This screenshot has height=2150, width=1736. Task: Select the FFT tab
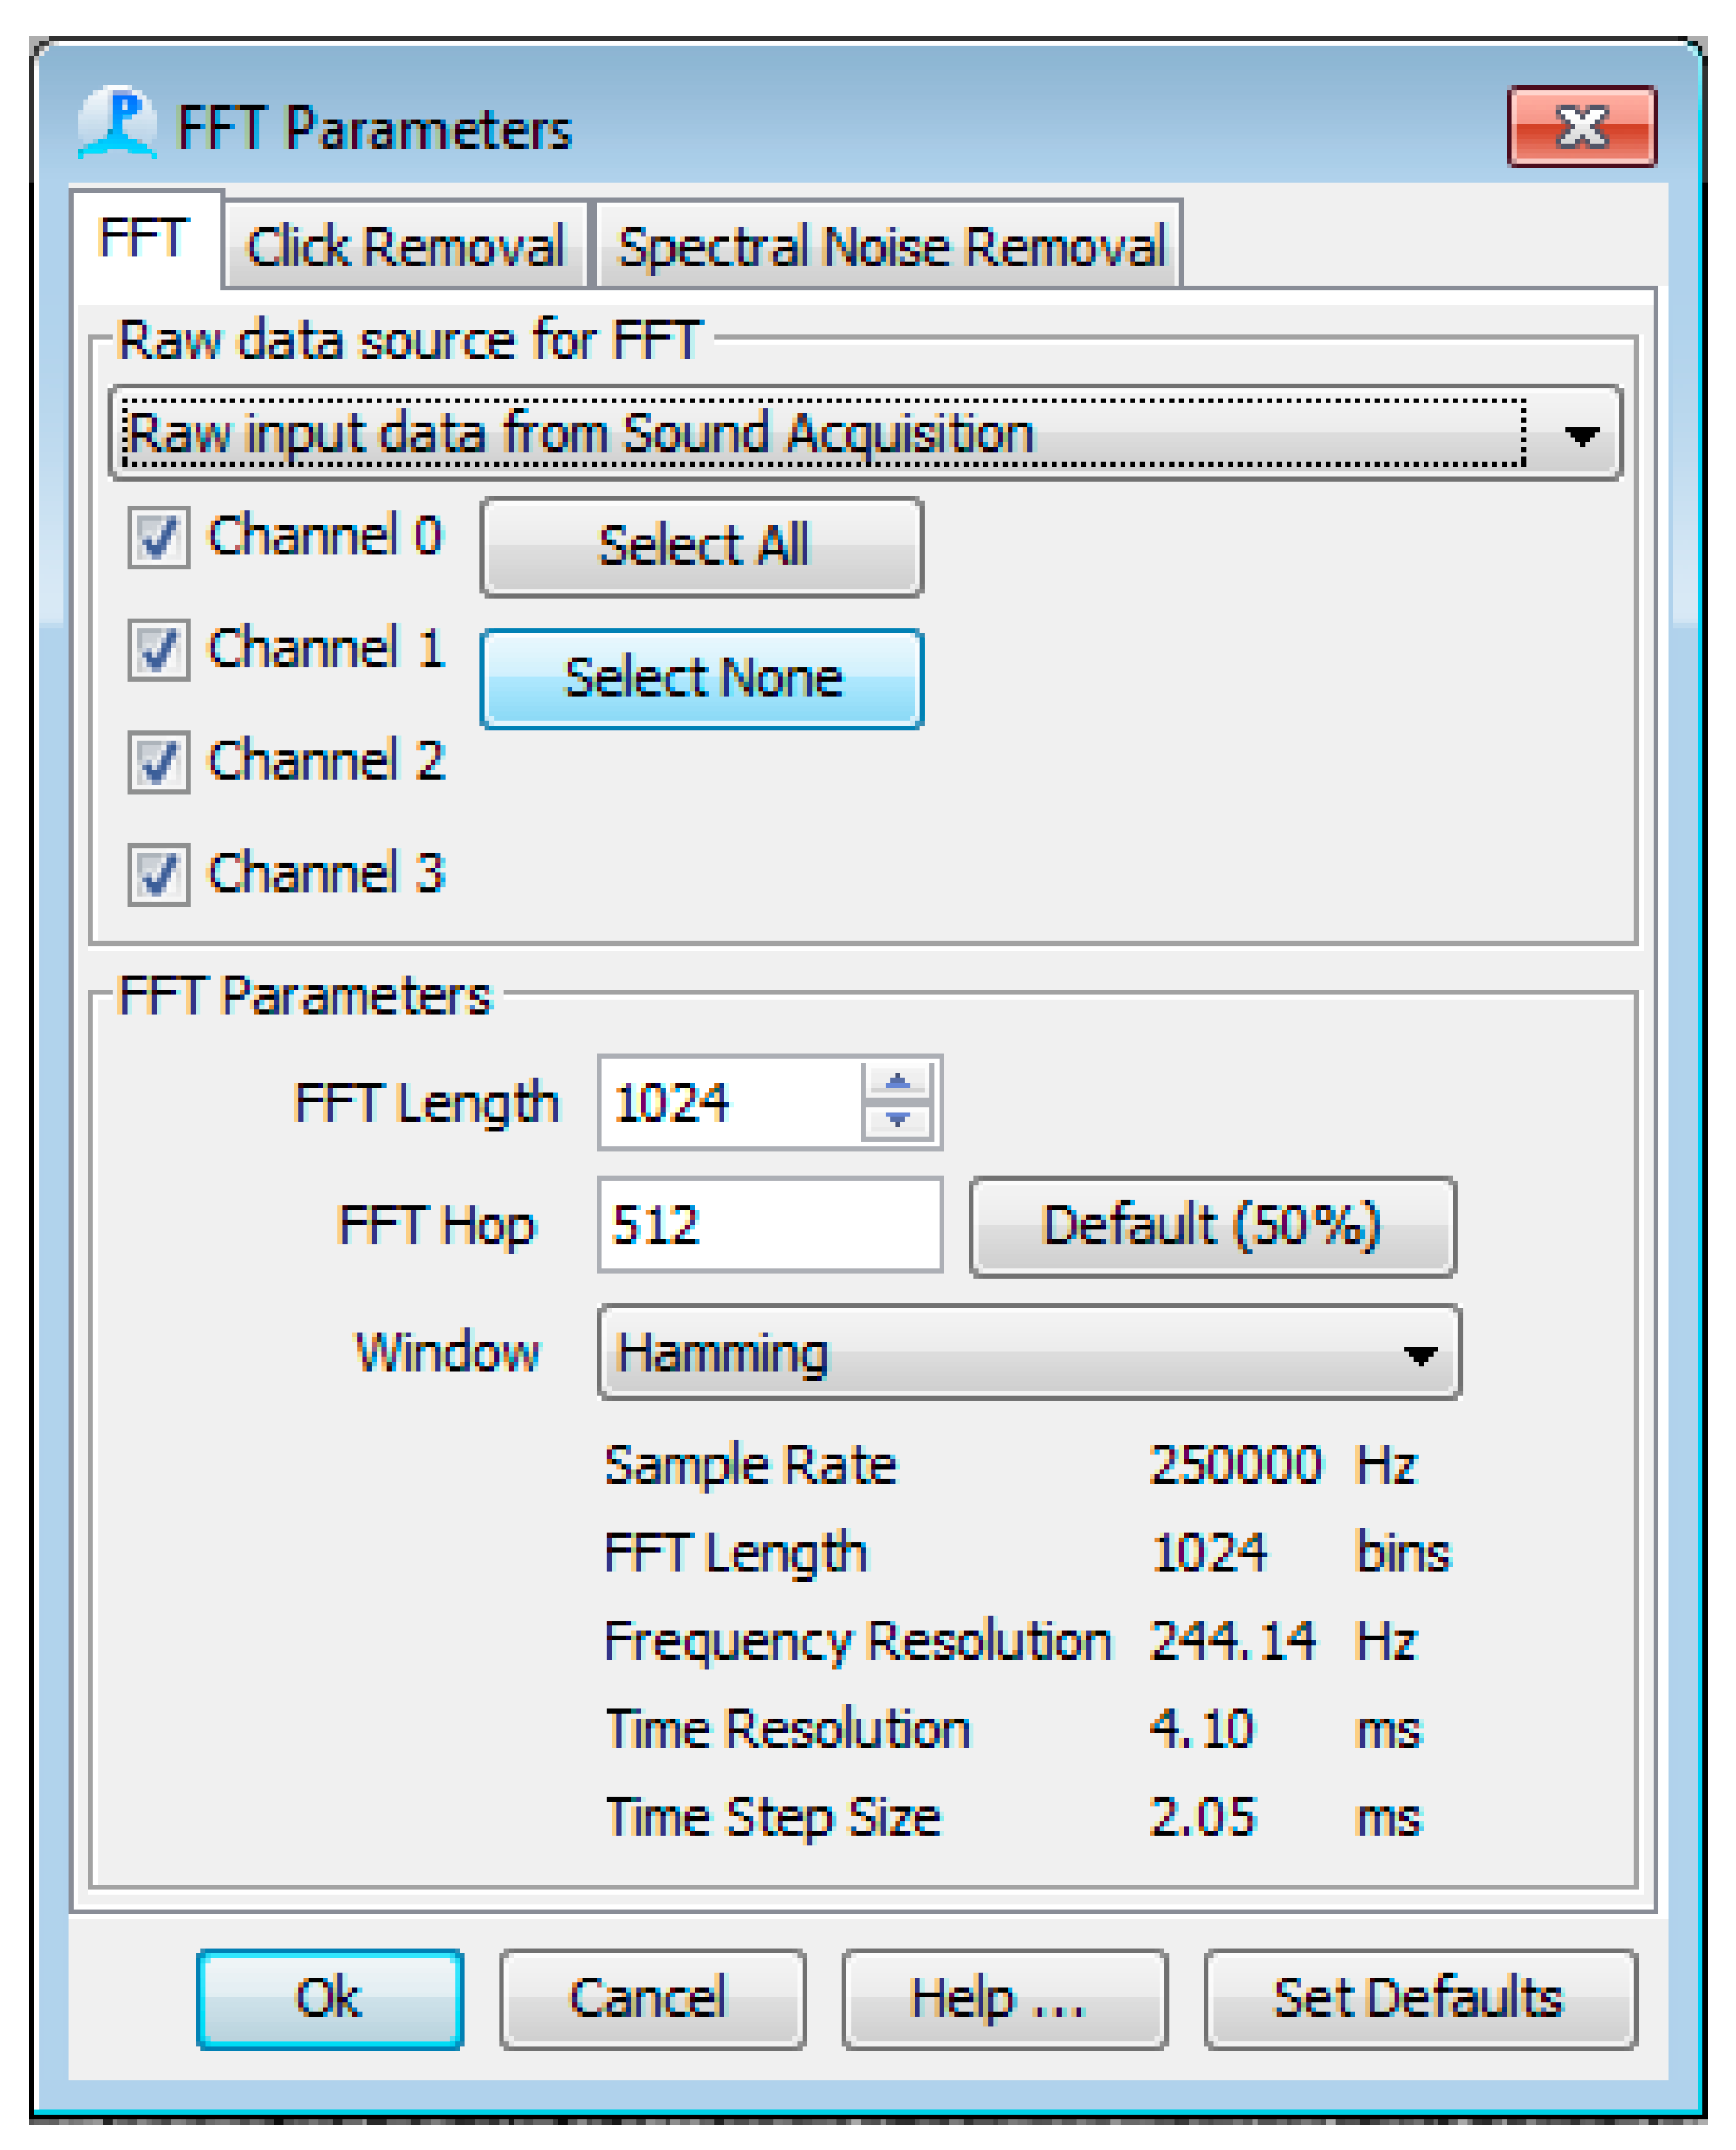(145, 239)
